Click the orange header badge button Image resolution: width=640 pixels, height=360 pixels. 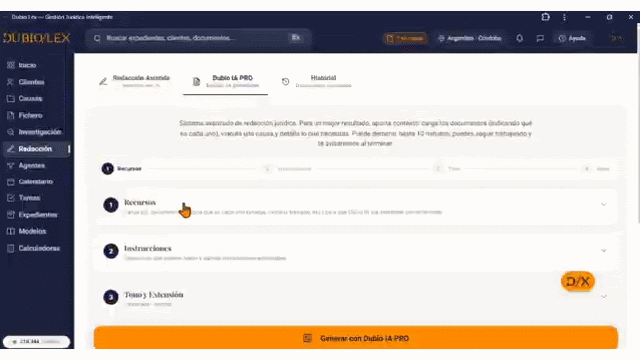click(x=405, y=38)
